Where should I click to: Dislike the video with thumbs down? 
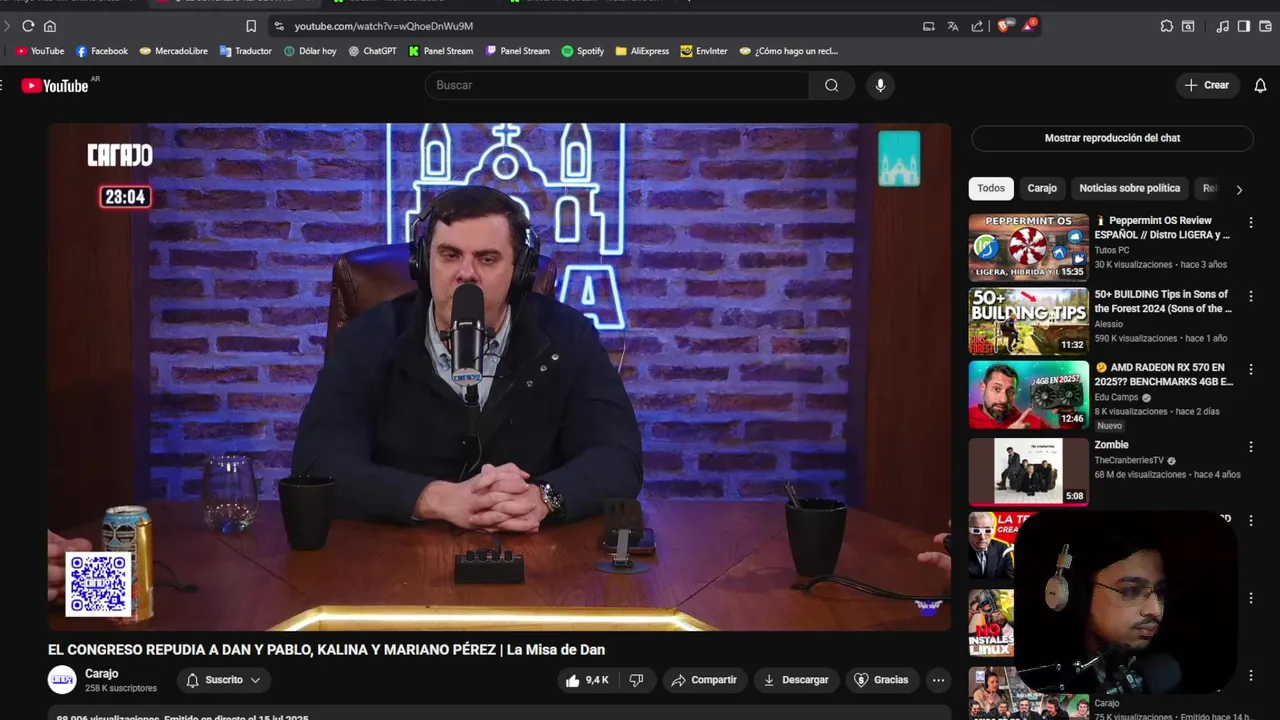pos(636,680)
